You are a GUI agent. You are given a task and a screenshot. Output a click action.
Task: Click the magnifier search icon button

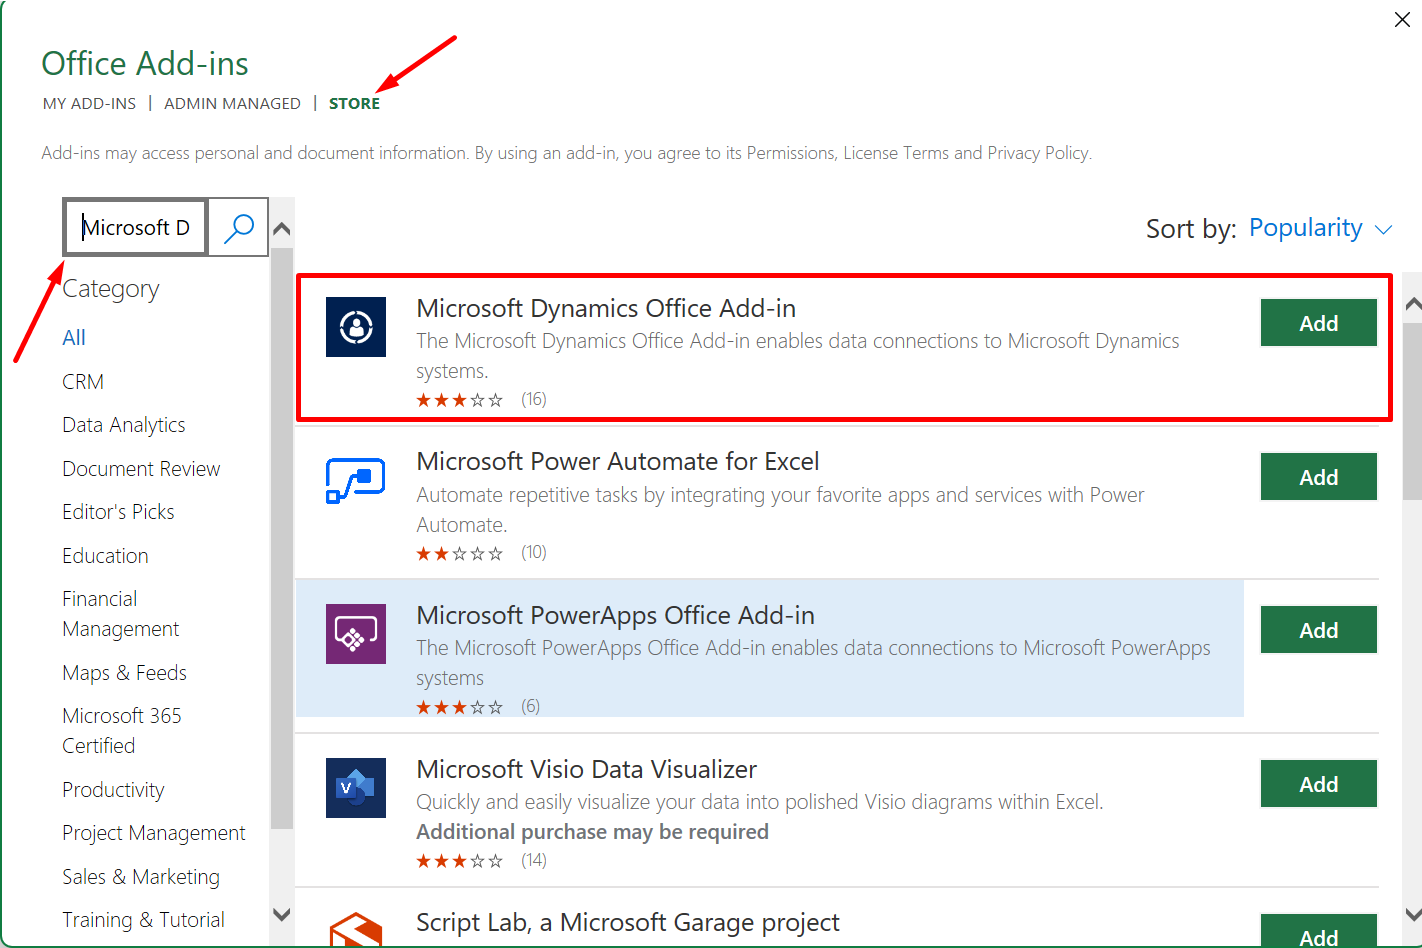coord(238,227)
